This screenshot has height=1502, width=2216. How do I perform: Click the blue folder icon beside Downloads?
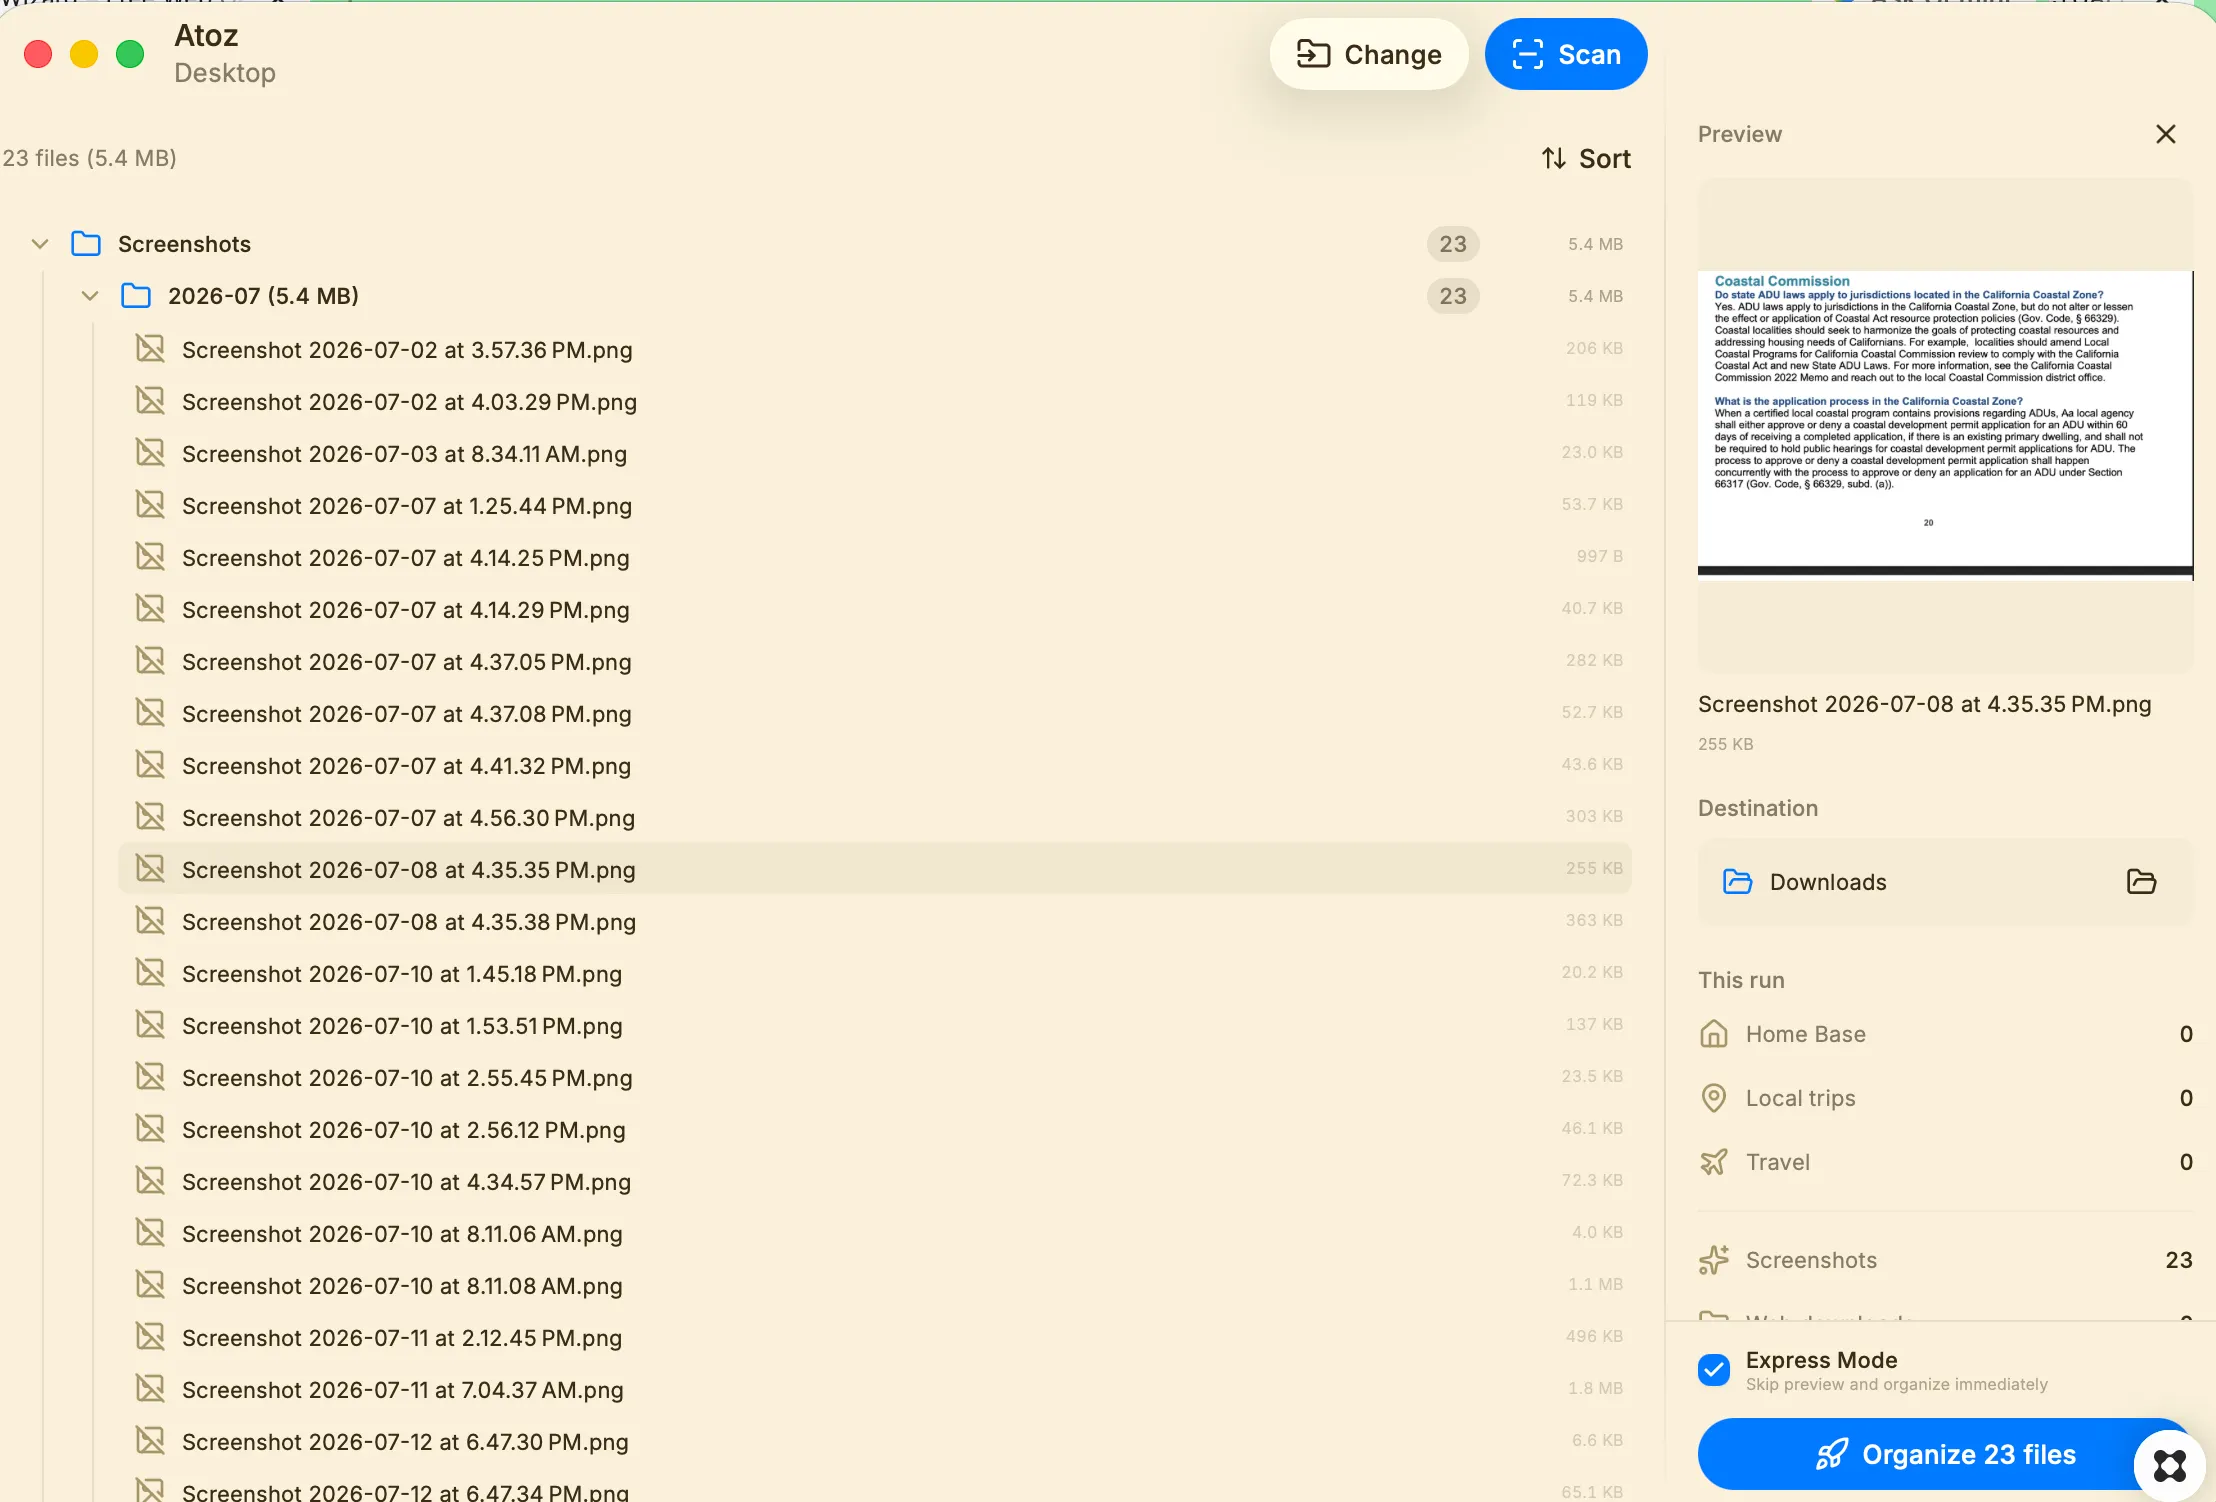pos(1738,882)
